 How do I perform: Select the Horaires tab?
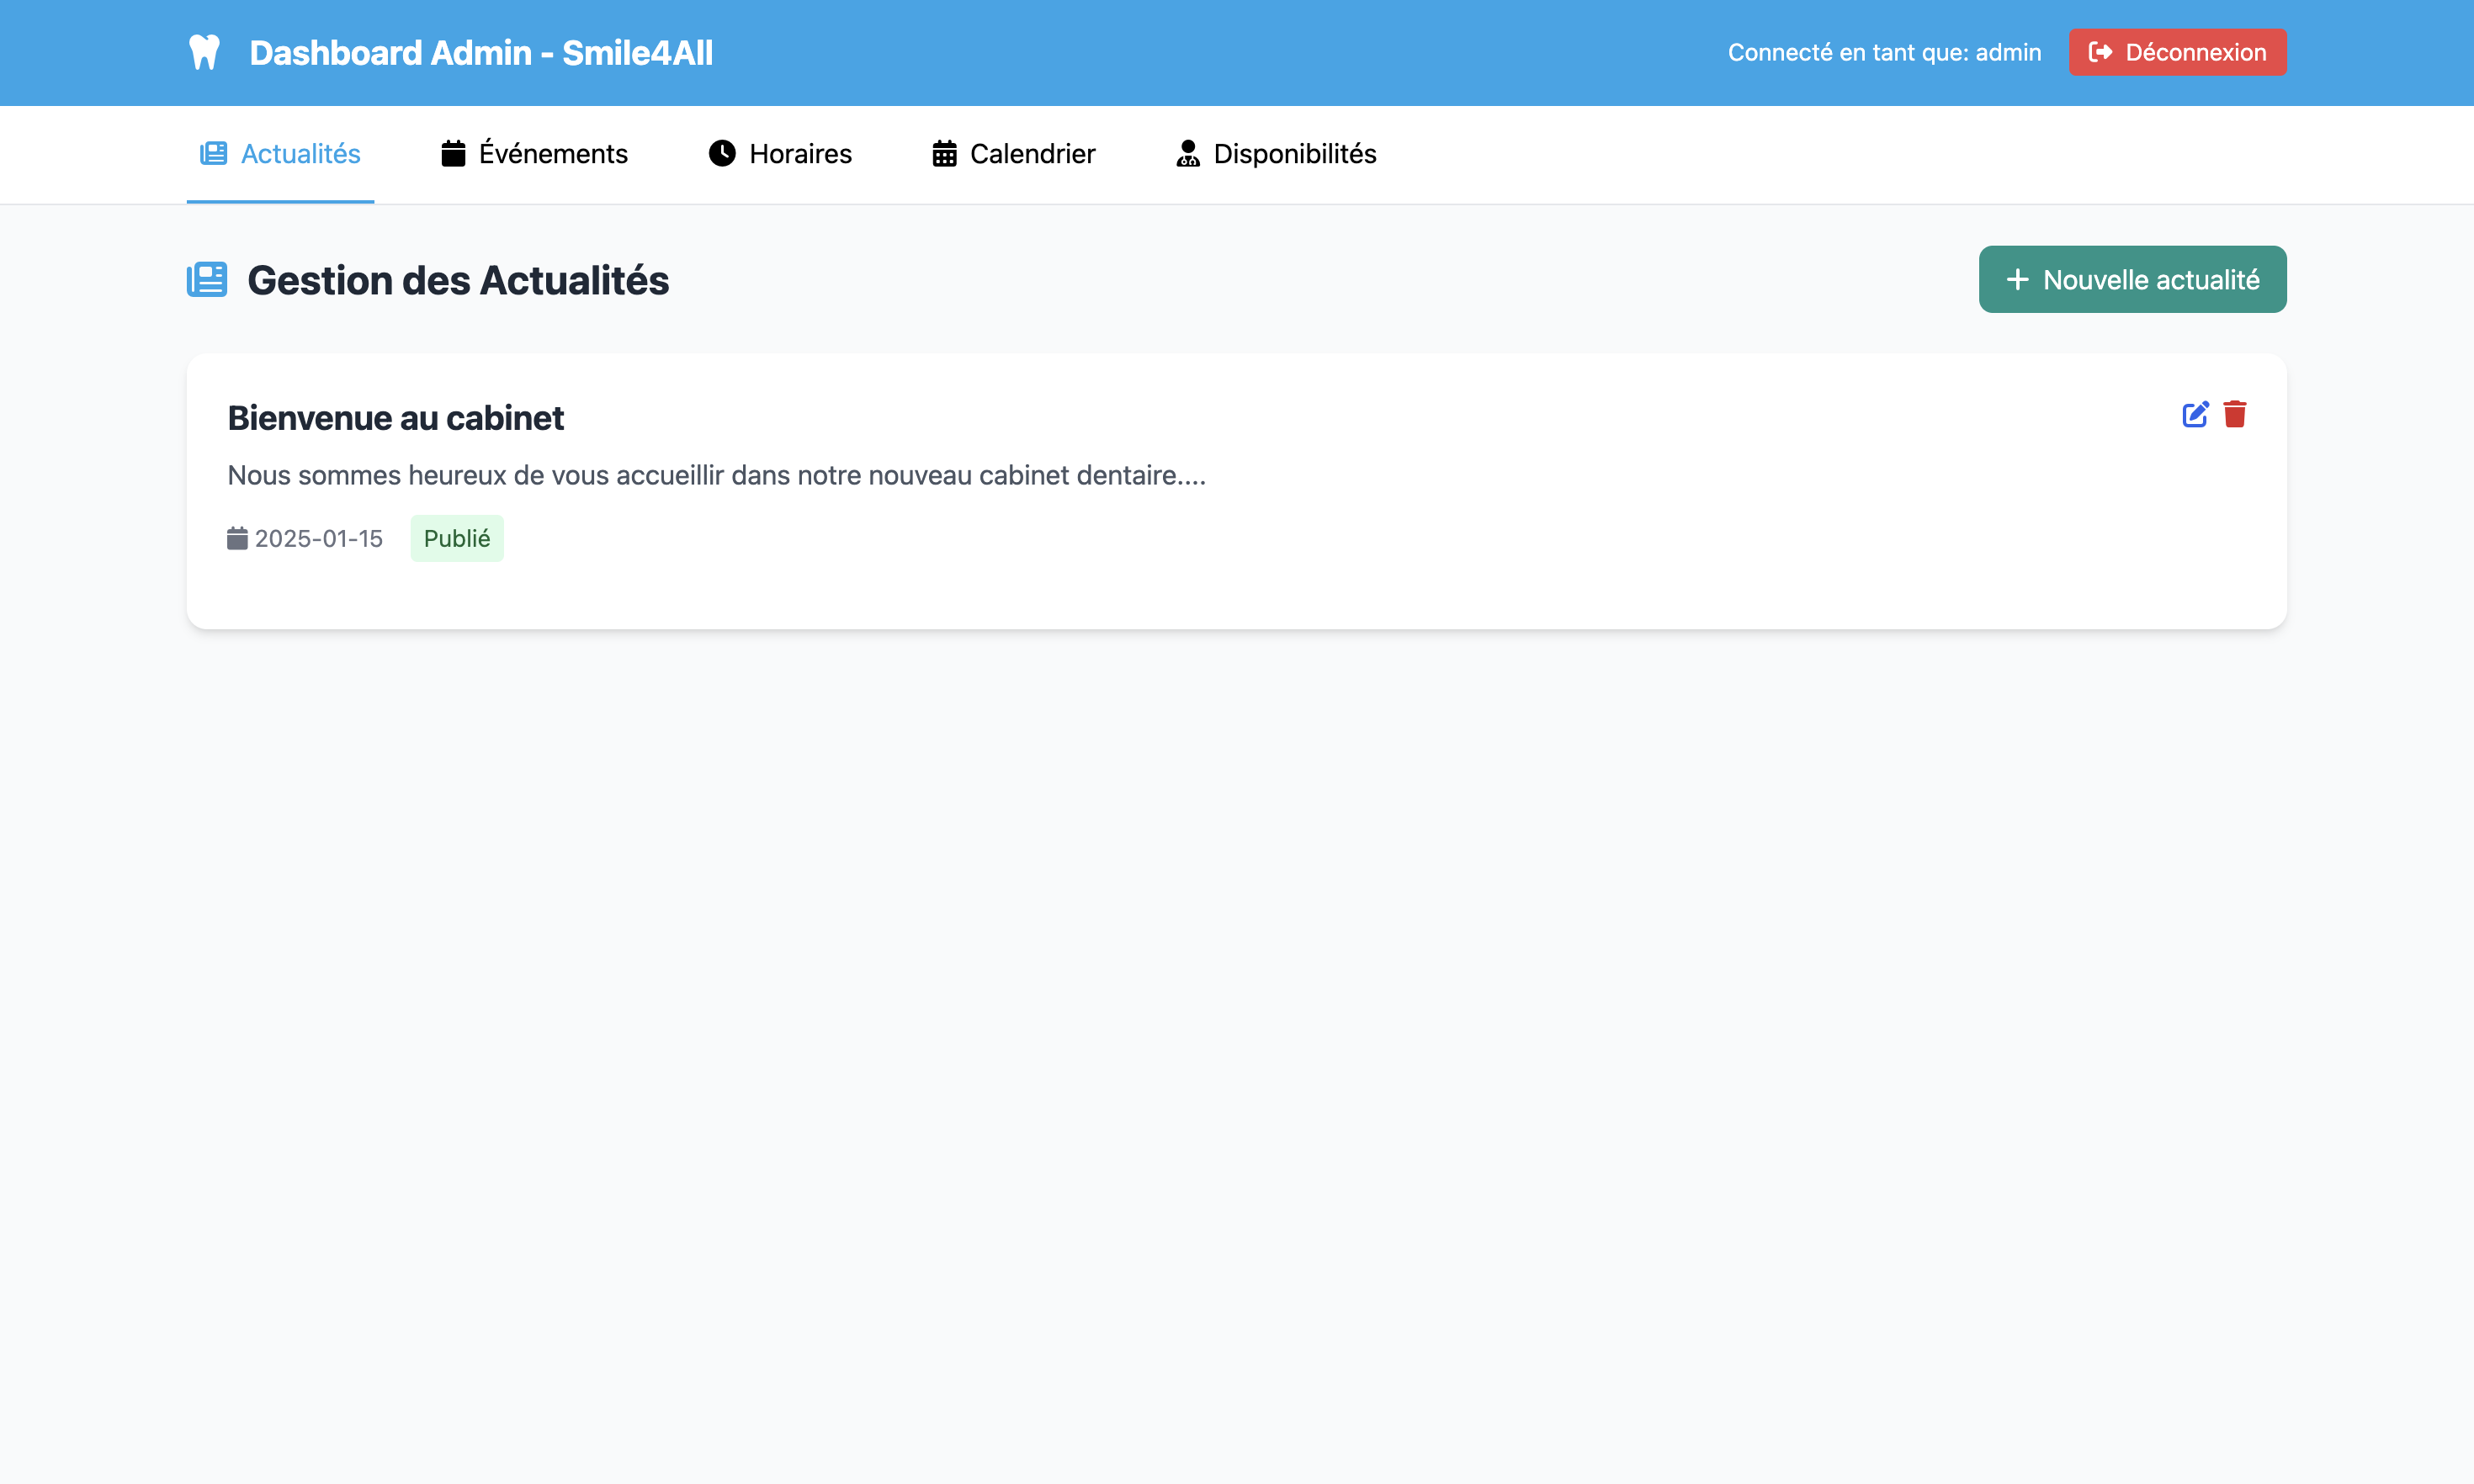(779, 153)
